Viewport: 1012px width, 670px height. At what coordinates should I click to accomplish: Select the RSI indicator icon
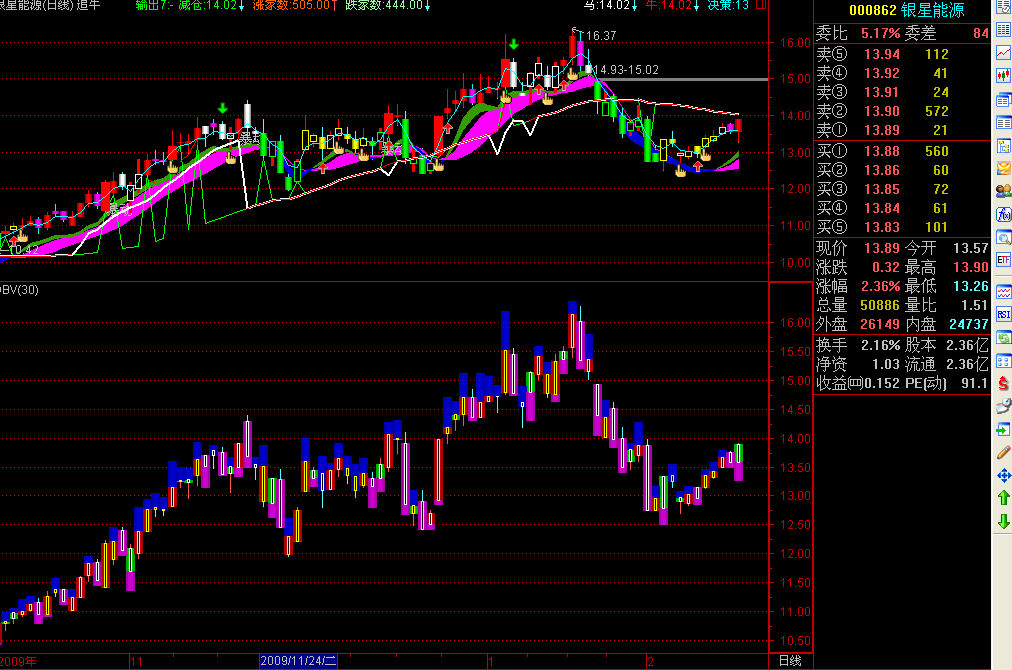(x=1003, y=314)
